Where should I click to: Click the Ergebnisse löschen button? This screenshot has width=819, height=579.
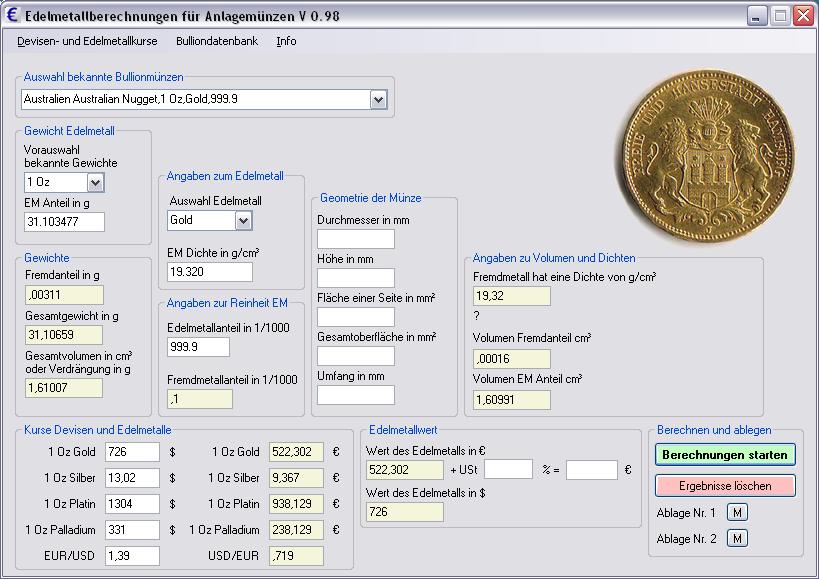coord(725,485)
